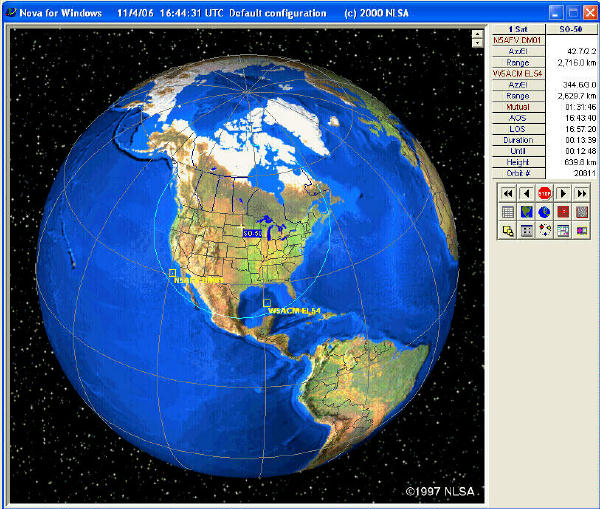Click the Mutual row label

coord(518,107)
